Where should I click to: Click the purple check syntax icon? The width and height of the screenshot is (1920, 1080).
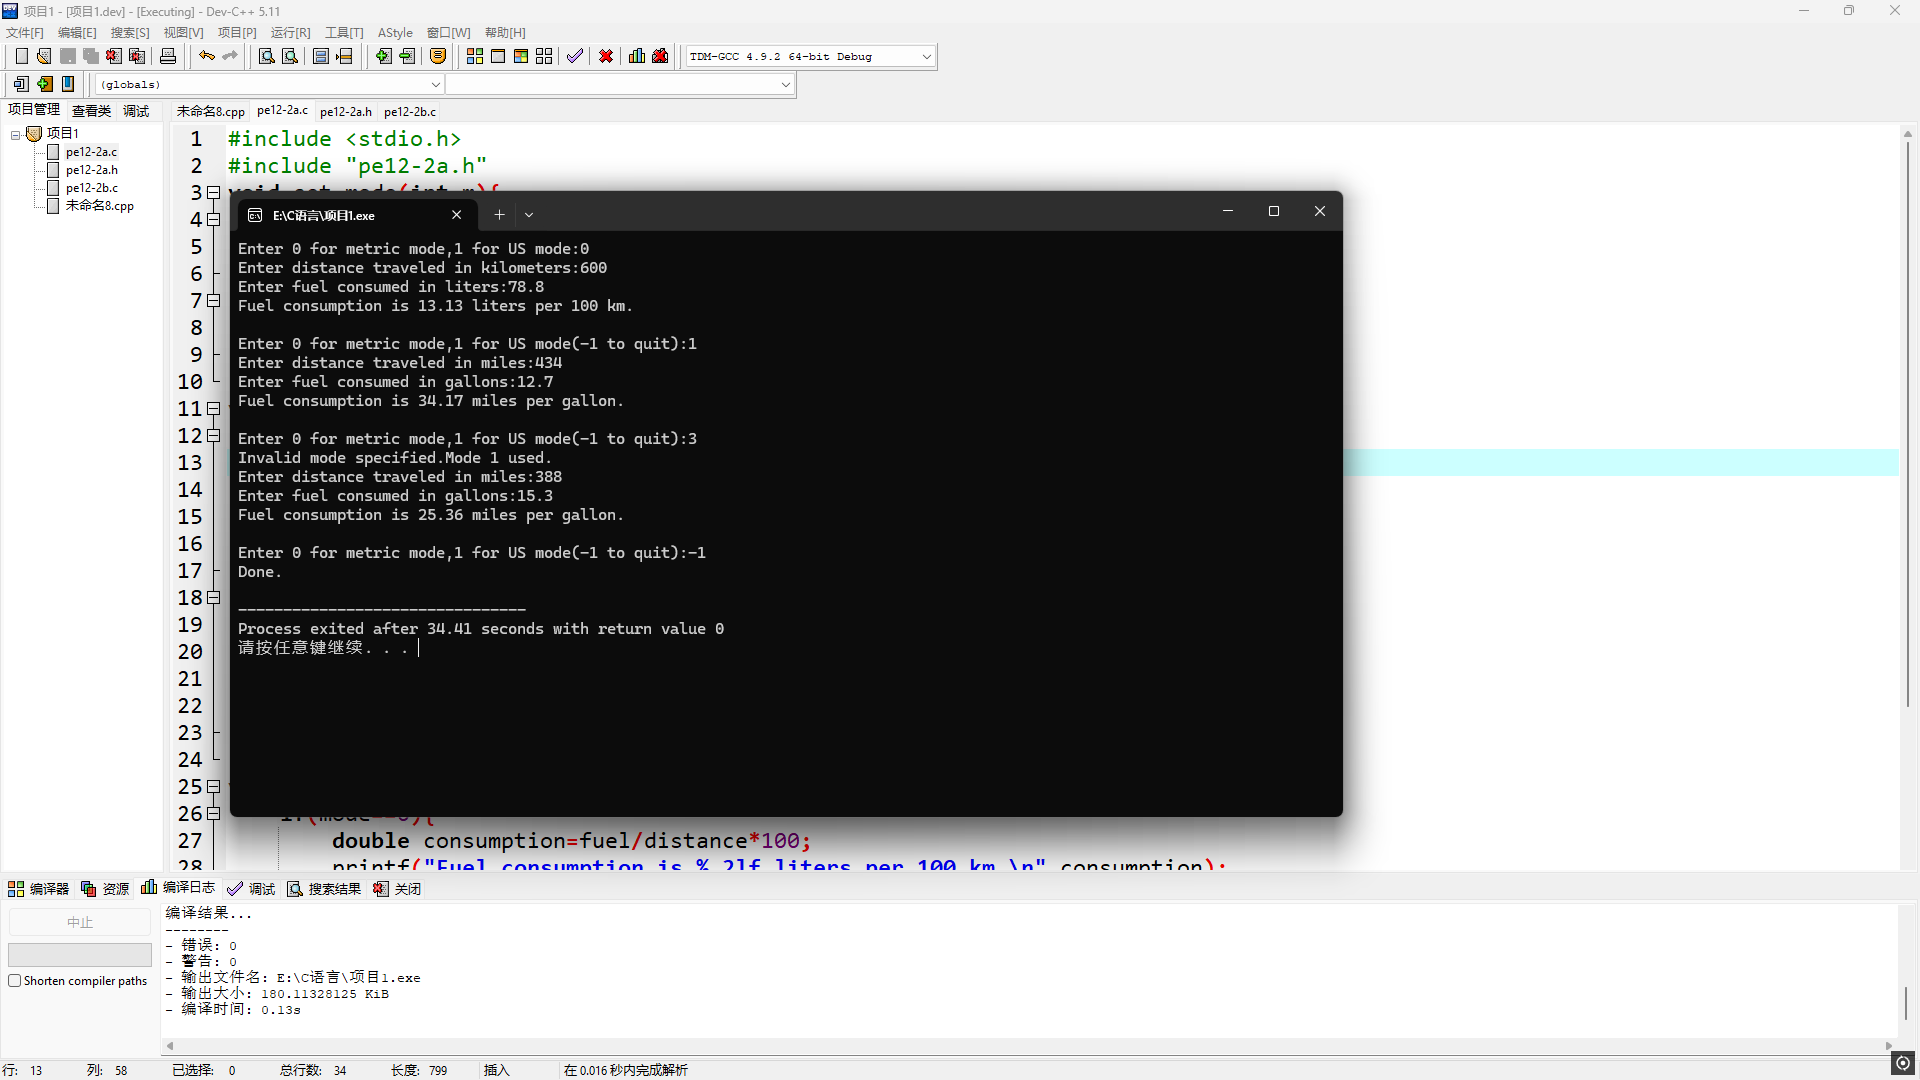pyautogui.click(x=574, y=57)
